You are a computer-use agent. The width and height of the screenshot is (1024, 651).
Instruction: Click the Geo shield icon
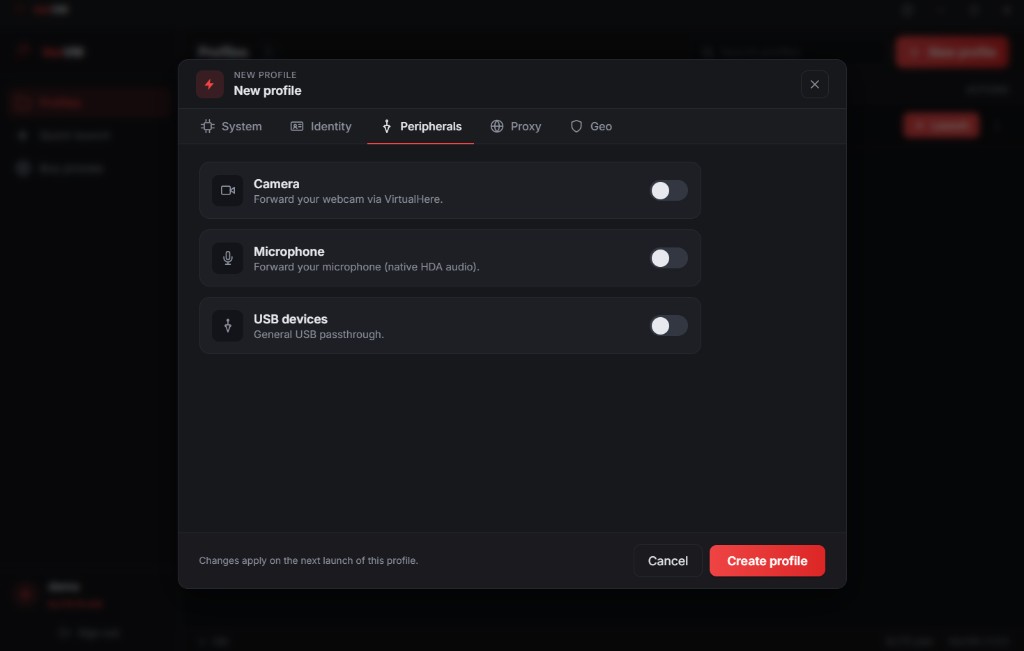576,126
